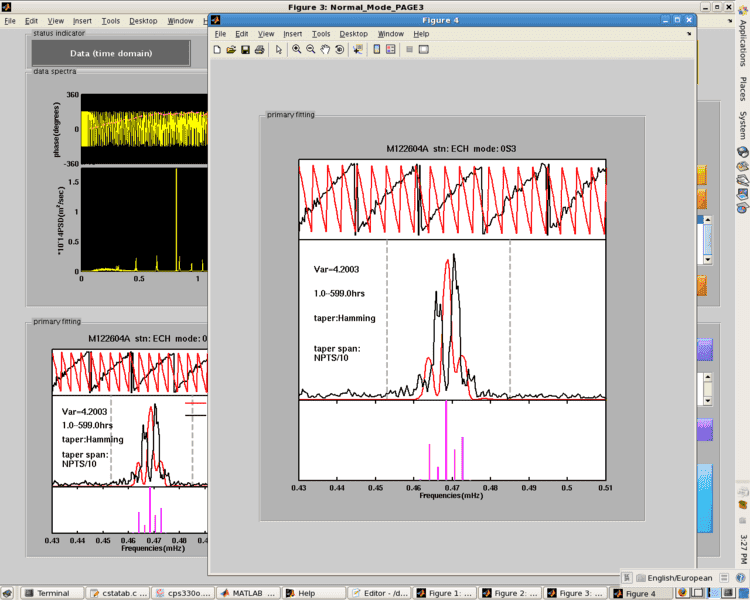Select the Rotate 3D tool
This screenshot has width=750, height=600.
point(339,49)
